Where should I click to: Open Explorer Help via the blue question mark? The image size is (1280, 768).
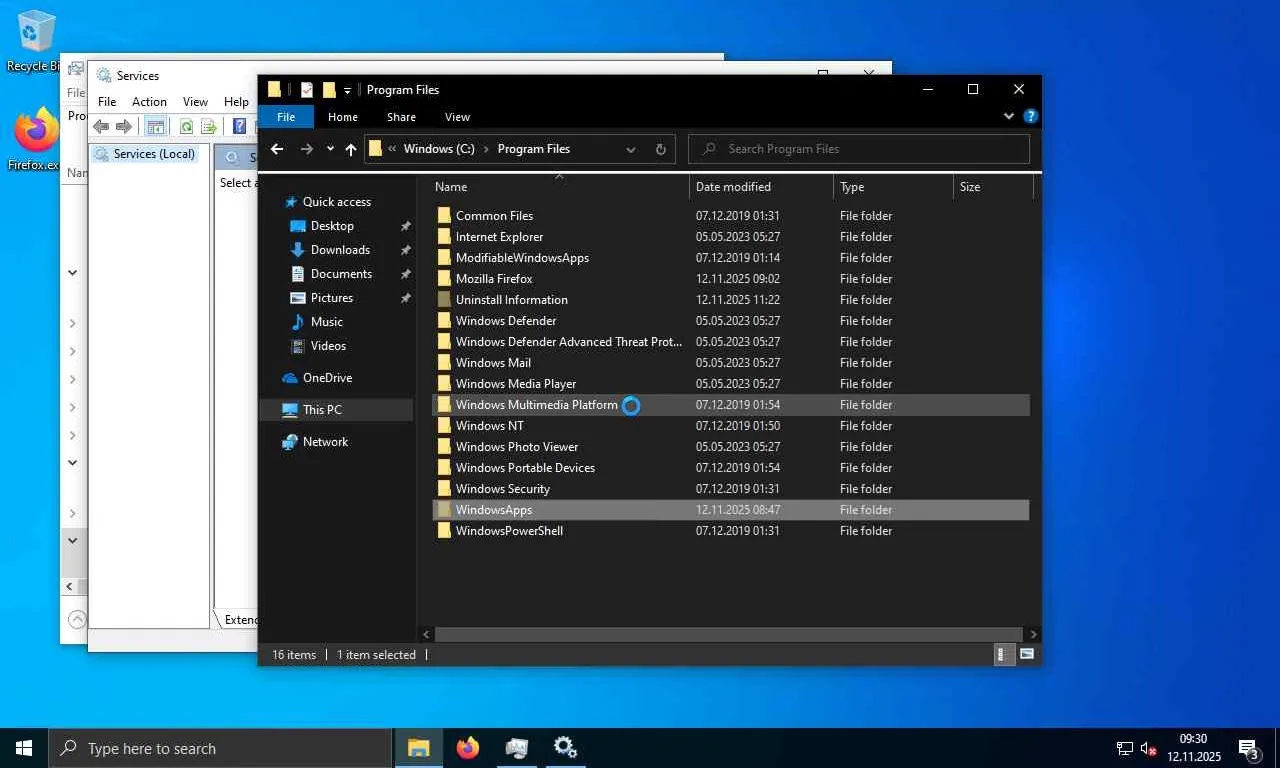click(x=1030, y=116)
